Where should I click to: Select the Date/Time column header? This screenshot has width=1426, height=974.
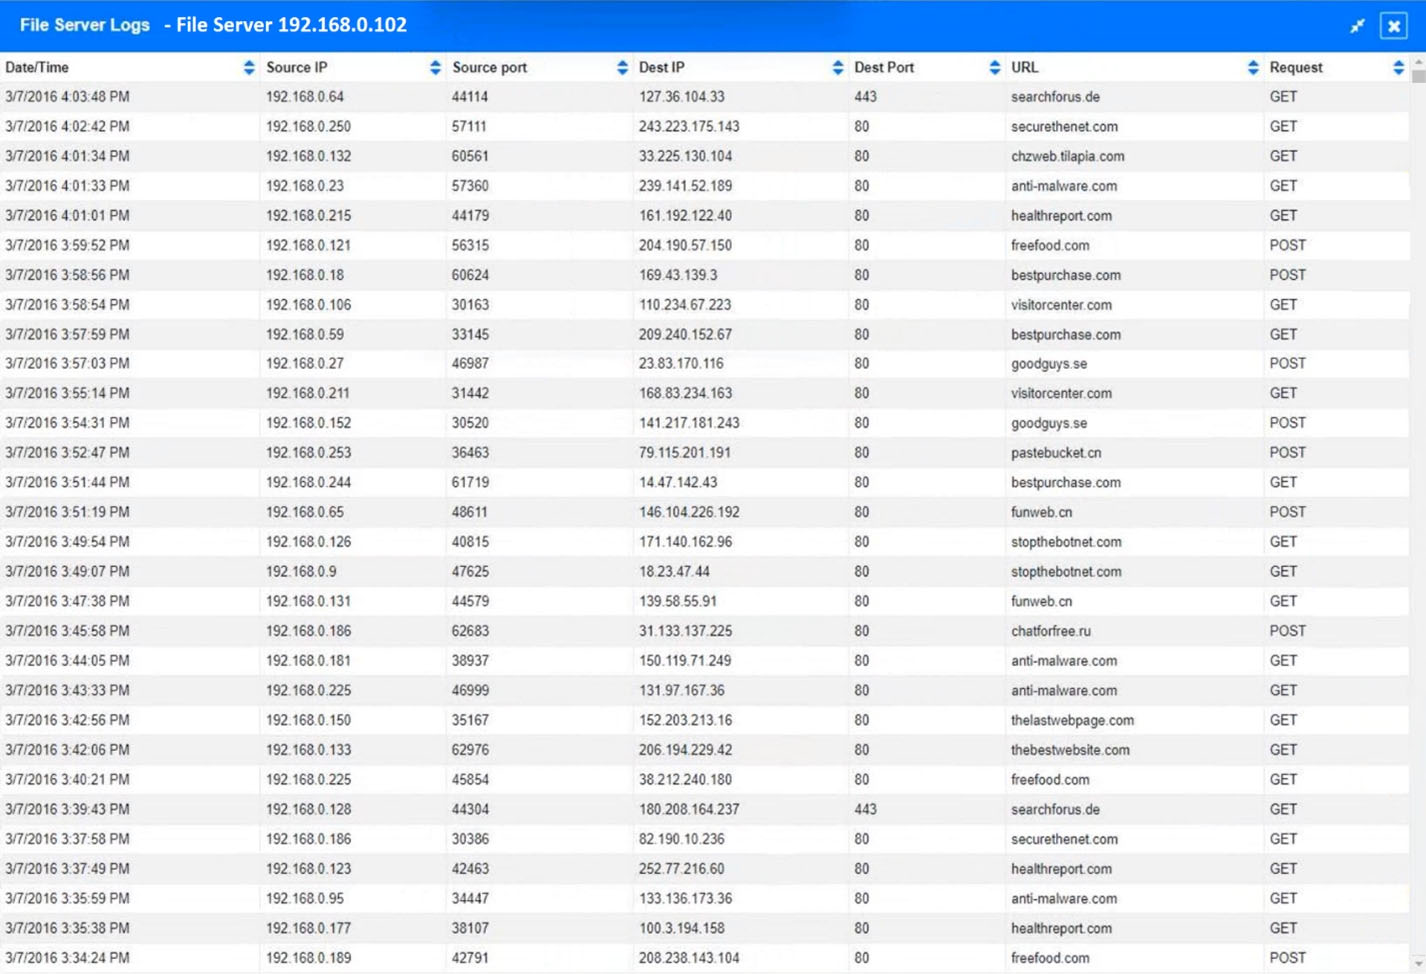pos(37,67)
